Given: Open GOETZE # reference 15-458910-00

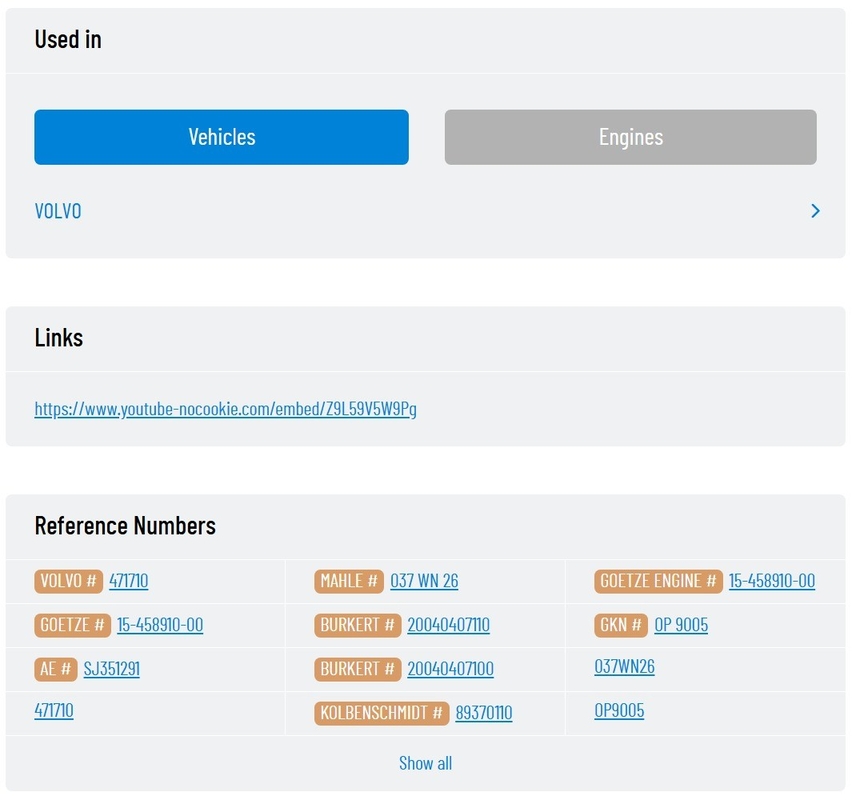Looking at the screenshot, I should click(x=160, y=625).
